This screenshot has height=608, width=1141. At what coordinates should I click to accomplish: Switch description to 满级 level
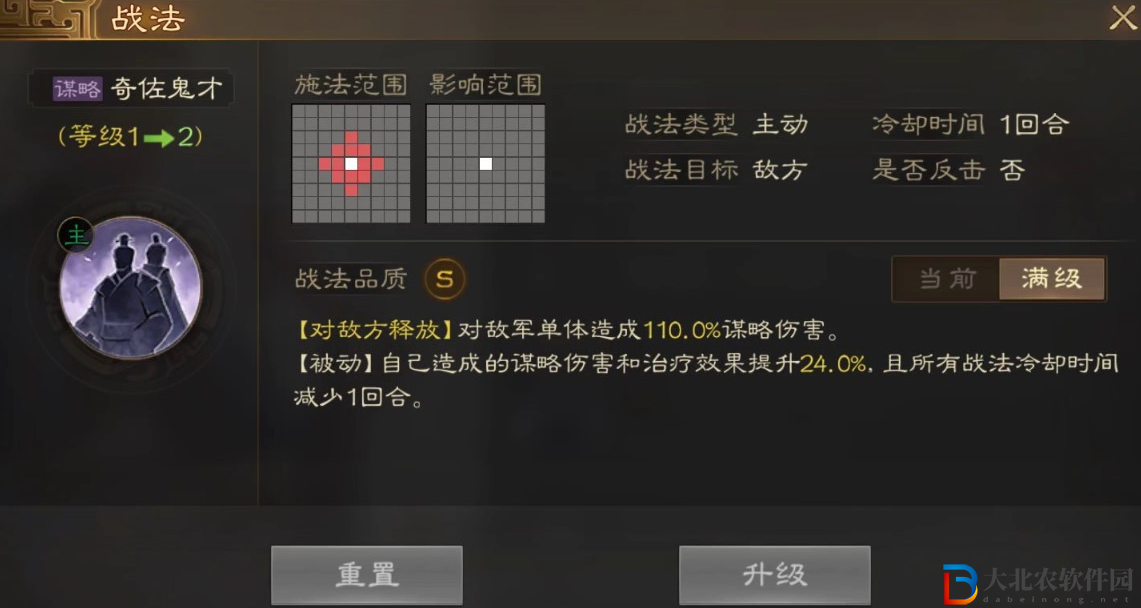pos(1052,279)
